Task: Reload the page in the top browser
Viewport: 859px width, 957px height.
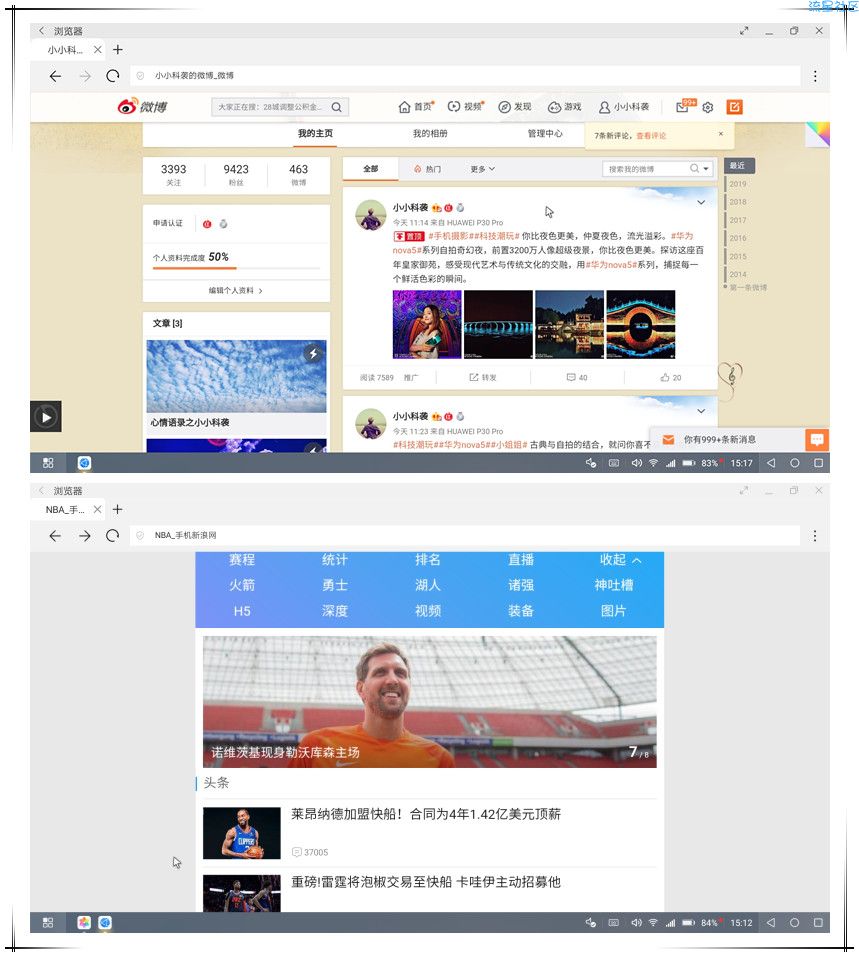Action: point(113,76)
